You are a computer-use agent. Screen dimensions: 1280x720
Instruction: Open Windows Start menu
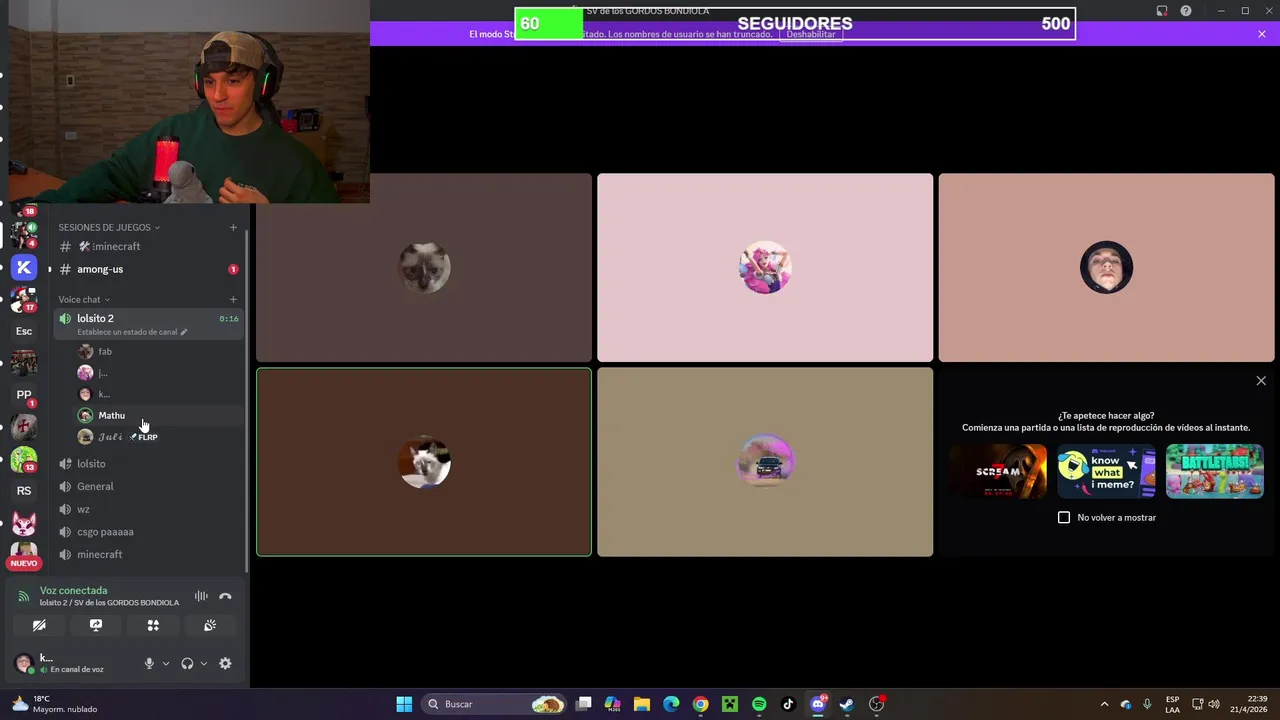(x=404, y=704)
